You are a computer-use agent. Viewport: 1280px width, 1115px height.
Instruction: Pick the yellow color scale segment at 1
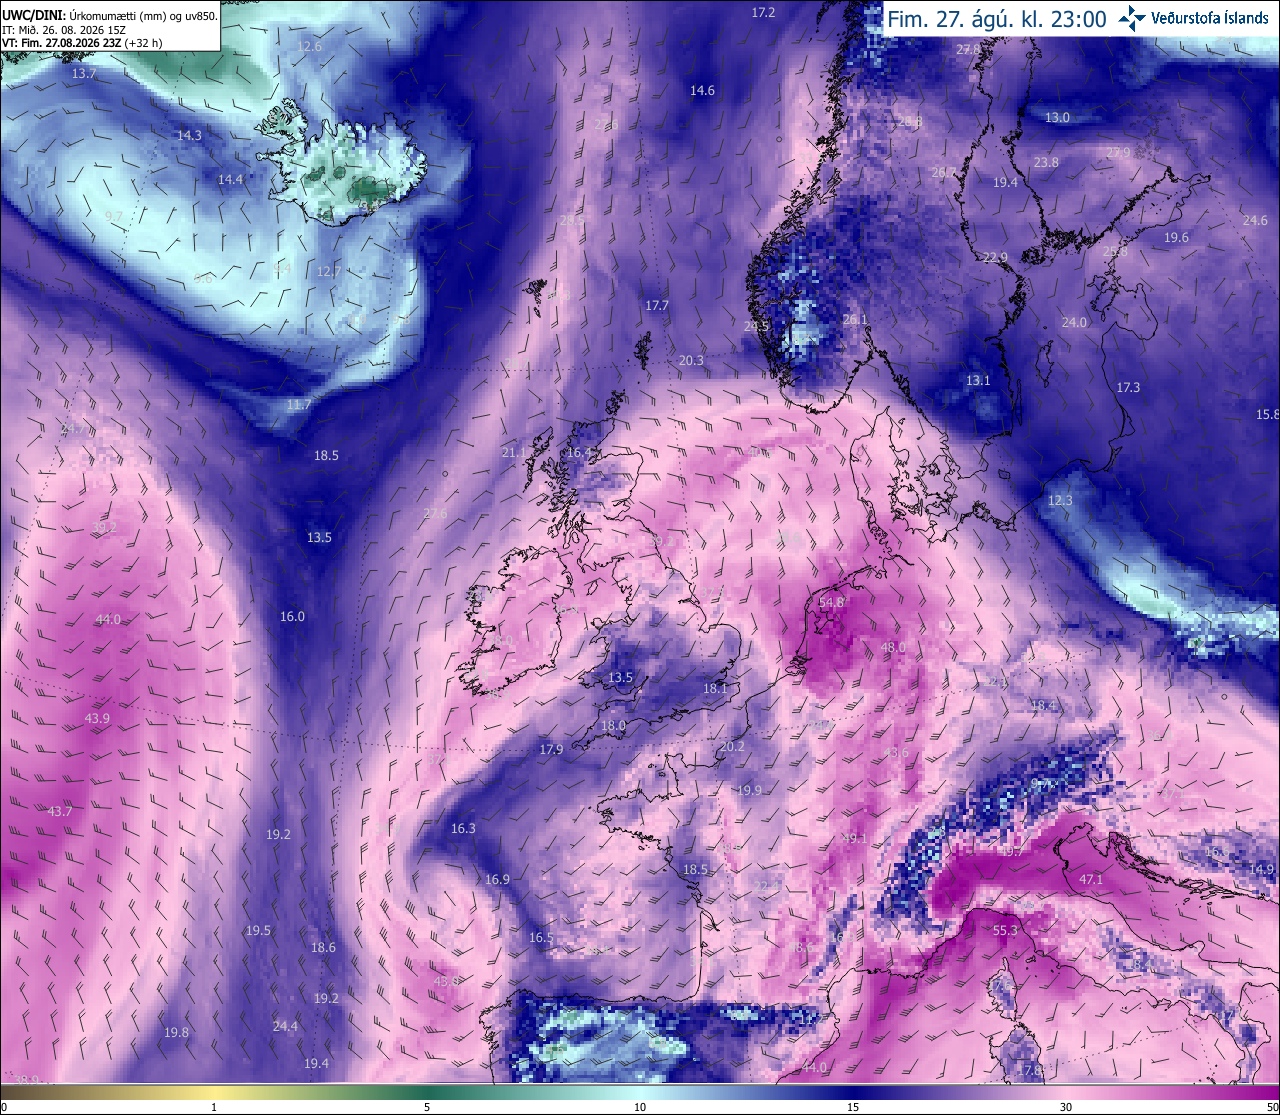coord(214,1093)
